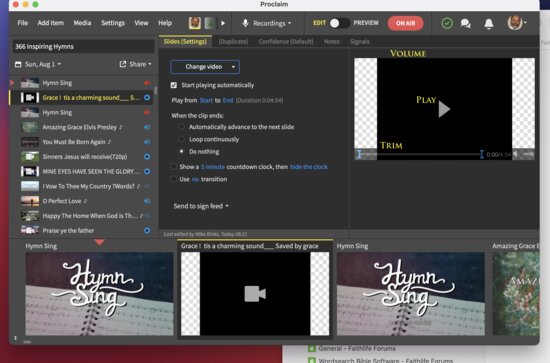Switch to the Confidence (Default) tab
The width and height of the screenshot is (550, 363).
[286, 41]
